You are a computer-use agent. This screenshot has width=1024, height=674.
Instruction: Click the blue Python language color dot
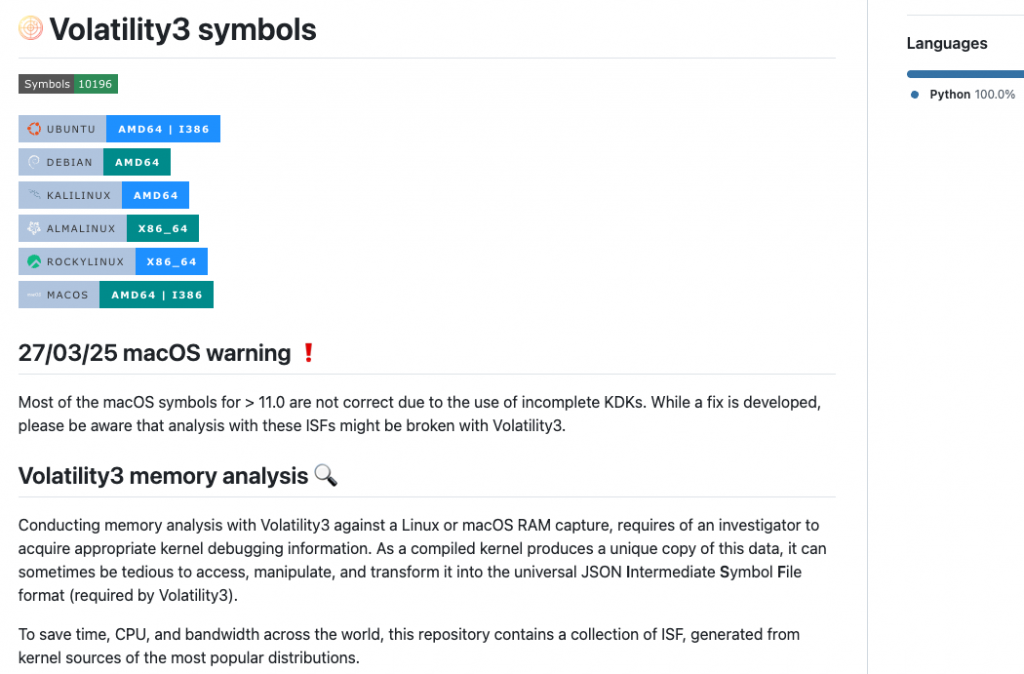click(915, 94)
